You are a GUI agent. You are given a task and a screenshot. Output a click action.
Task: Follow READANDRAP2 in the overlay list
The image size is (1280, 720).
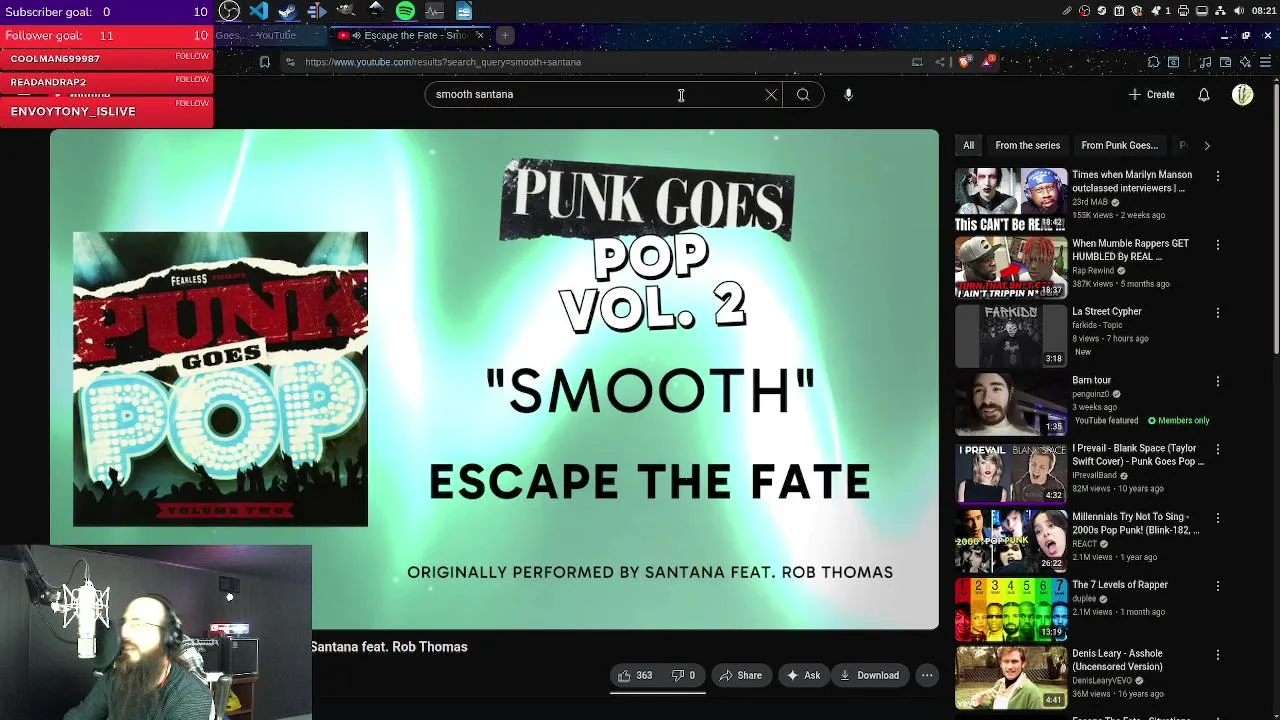(x=192, y=79)
